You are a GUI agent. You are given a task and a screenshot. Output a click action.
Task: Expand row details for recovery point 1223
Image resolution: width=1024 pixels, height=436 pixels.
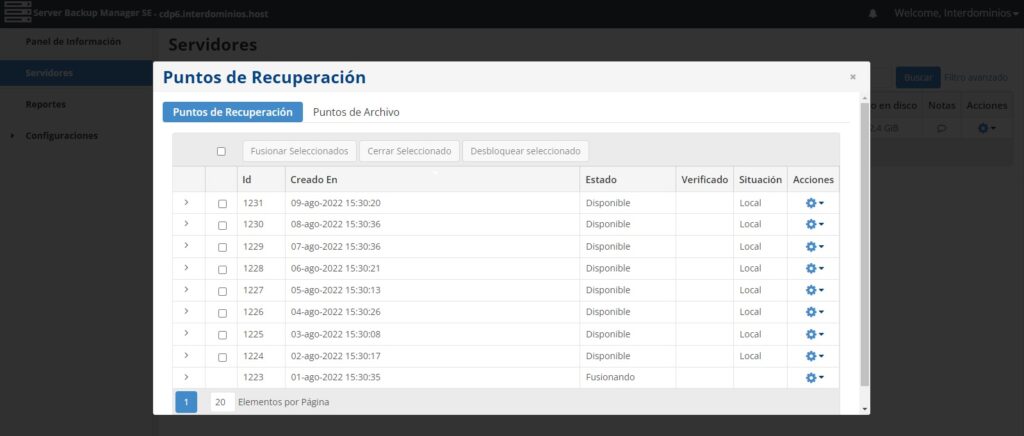tap(186, 377)
